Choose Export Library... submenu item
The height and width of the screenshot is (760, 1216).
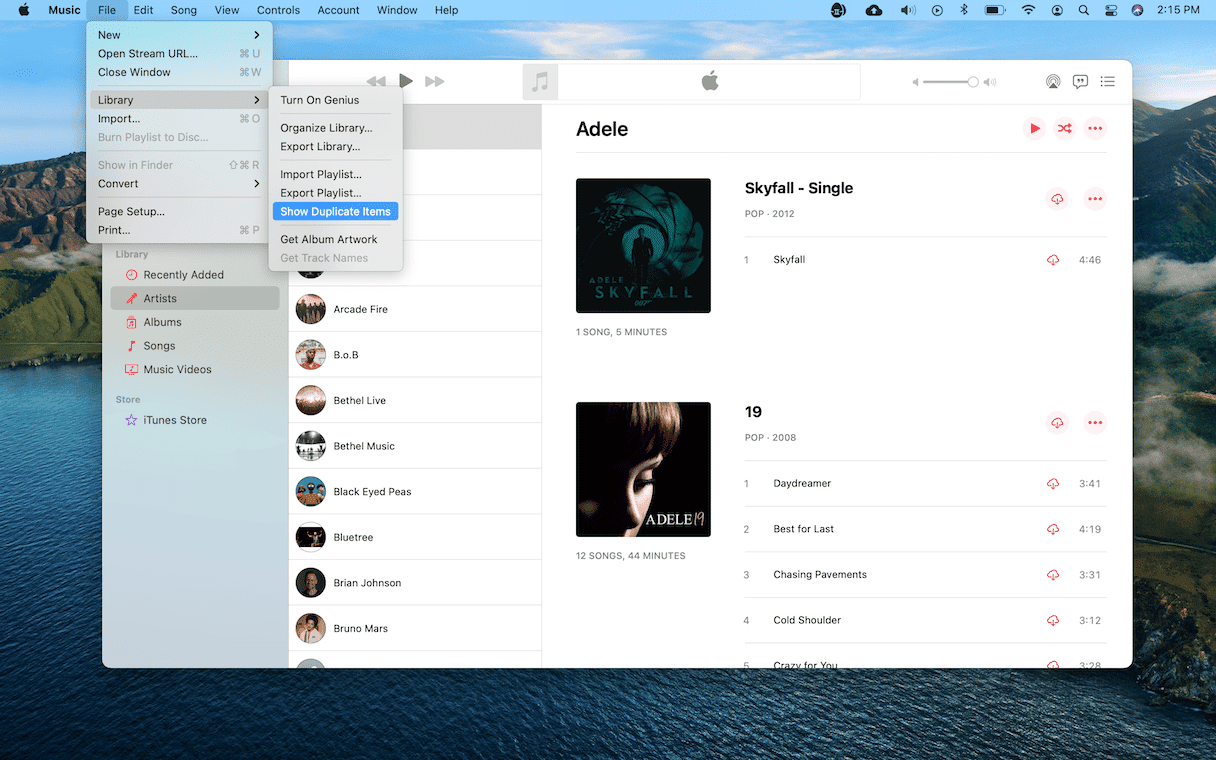pyautogui.click(x=336, y=147)
